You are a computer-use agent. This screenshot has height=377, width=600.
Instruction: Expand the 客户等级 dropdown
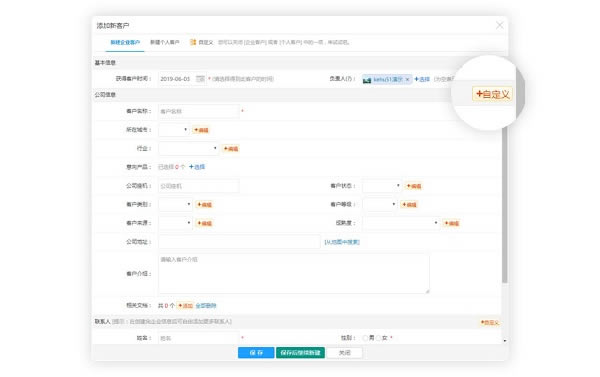[x=380, y=204]
